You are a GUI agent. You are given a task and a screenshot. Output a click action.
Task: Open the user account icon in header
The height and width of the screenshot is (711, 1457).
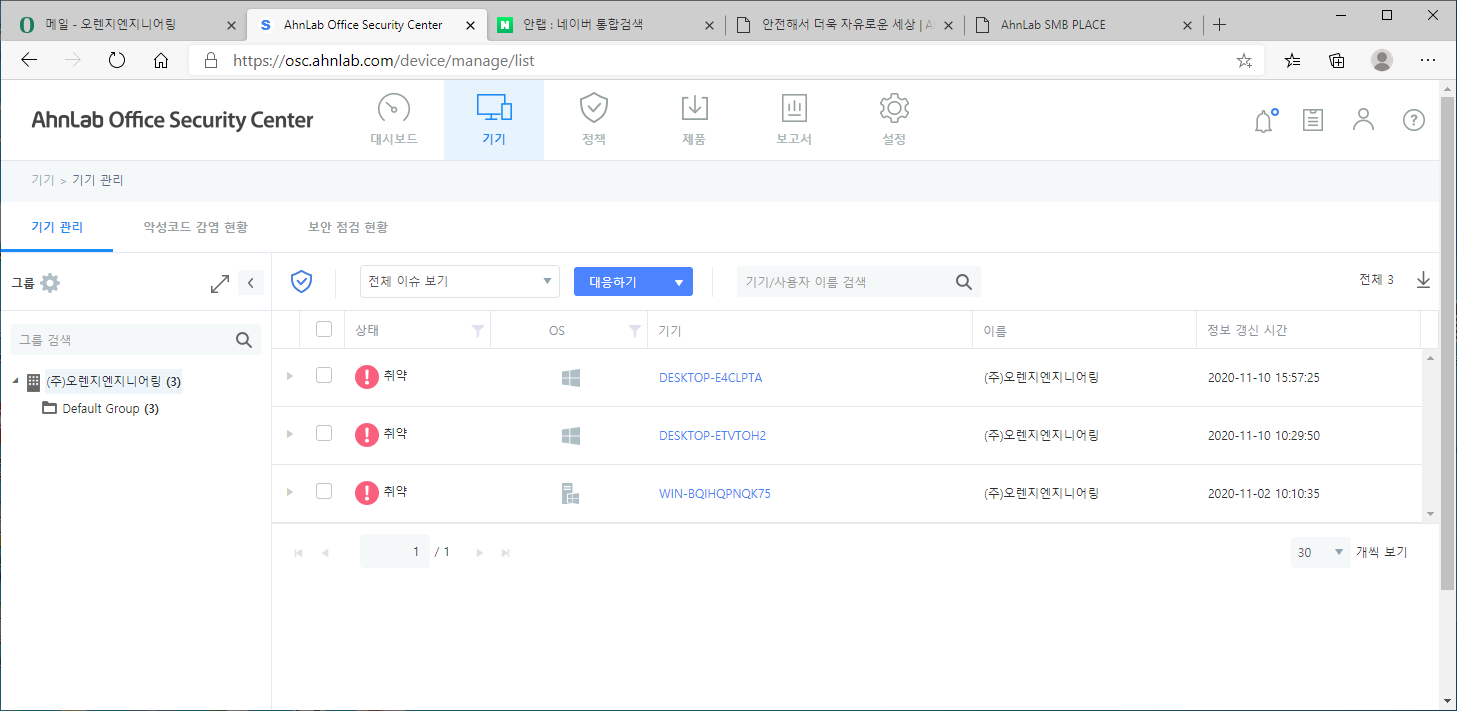point(1363,120)
